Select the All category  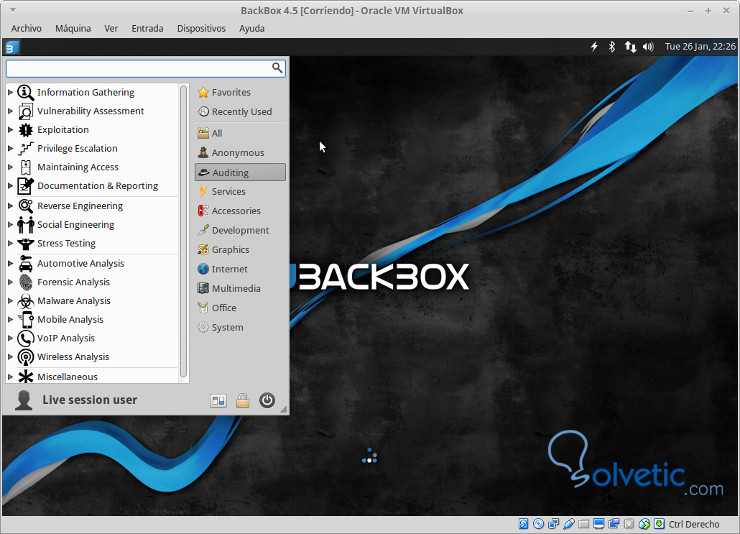click(x=240, y=133)
